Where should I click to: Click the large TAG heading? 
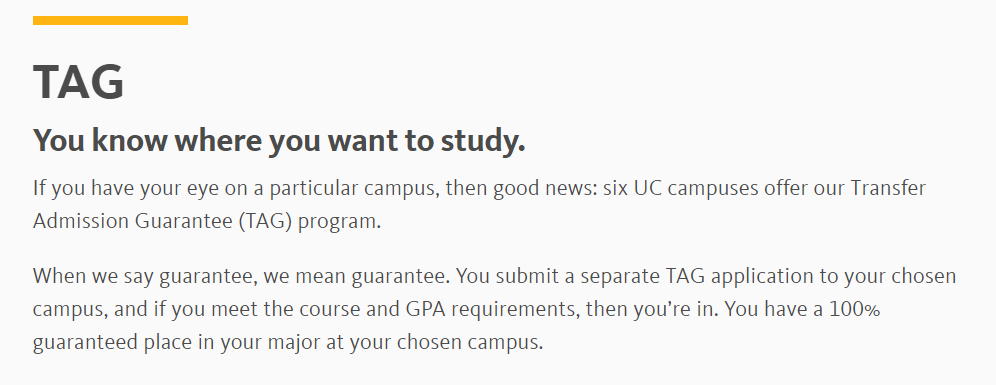coord(78,82)
